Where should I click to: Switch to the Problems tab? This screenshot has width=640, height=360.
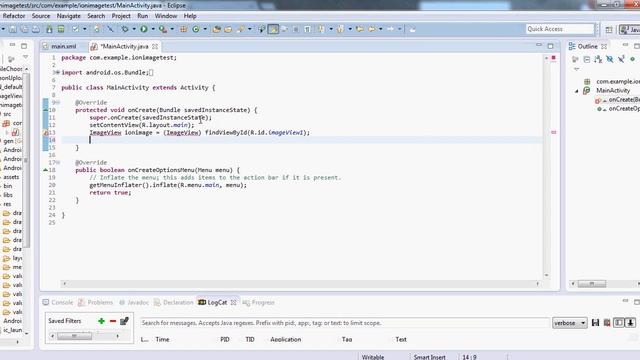point(96,302)
